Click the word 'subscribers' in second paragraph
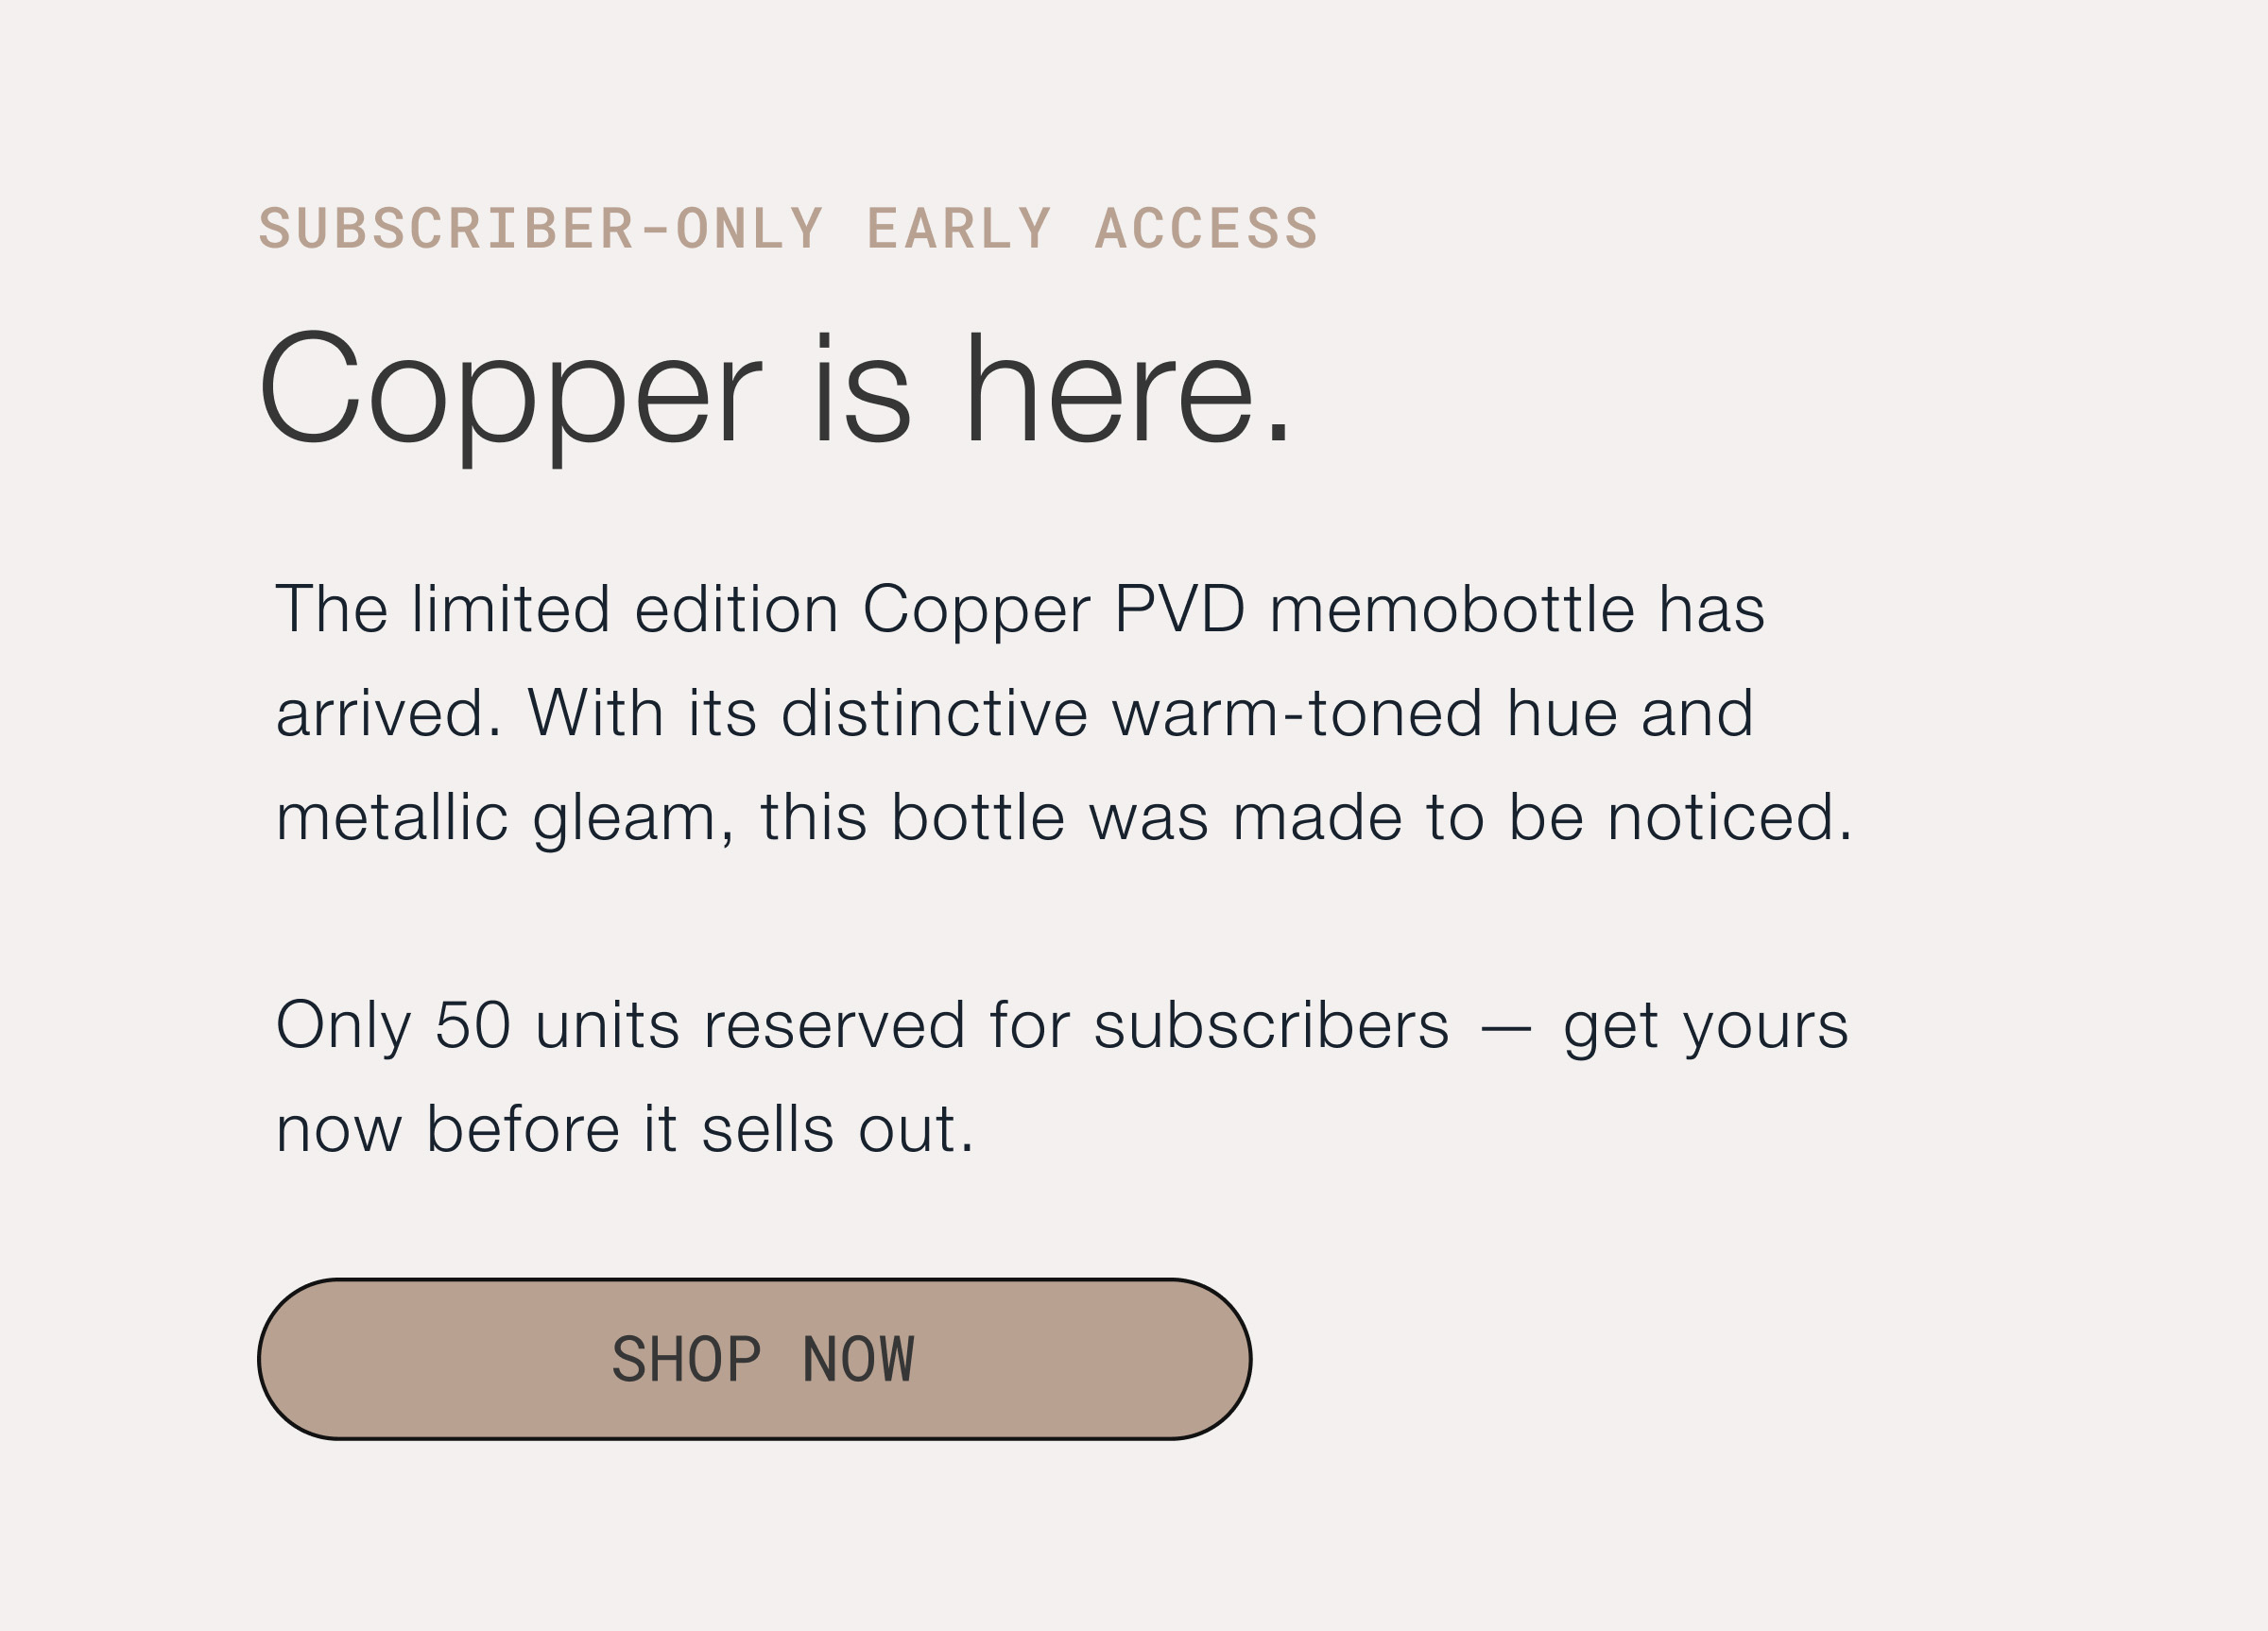 [x=1272, y=1024]
